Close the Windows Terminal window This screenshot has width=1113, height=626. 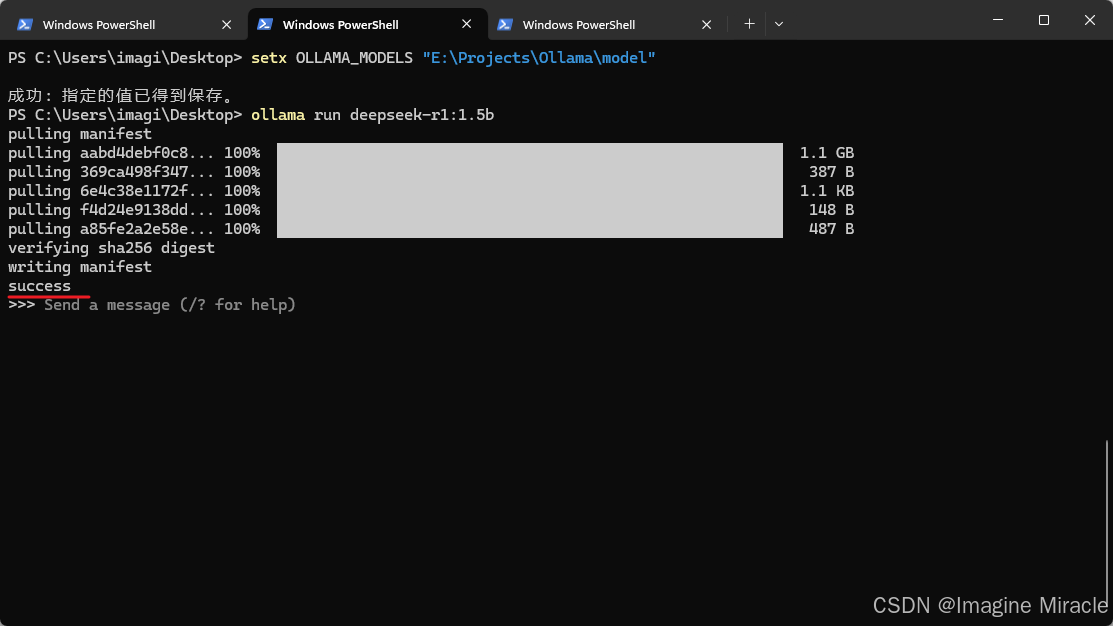point(1090,20)
